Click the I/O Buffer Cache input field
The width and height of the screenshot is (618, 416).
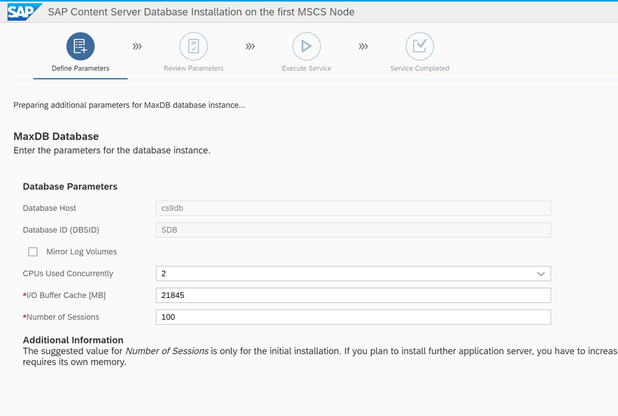[353, 295]
